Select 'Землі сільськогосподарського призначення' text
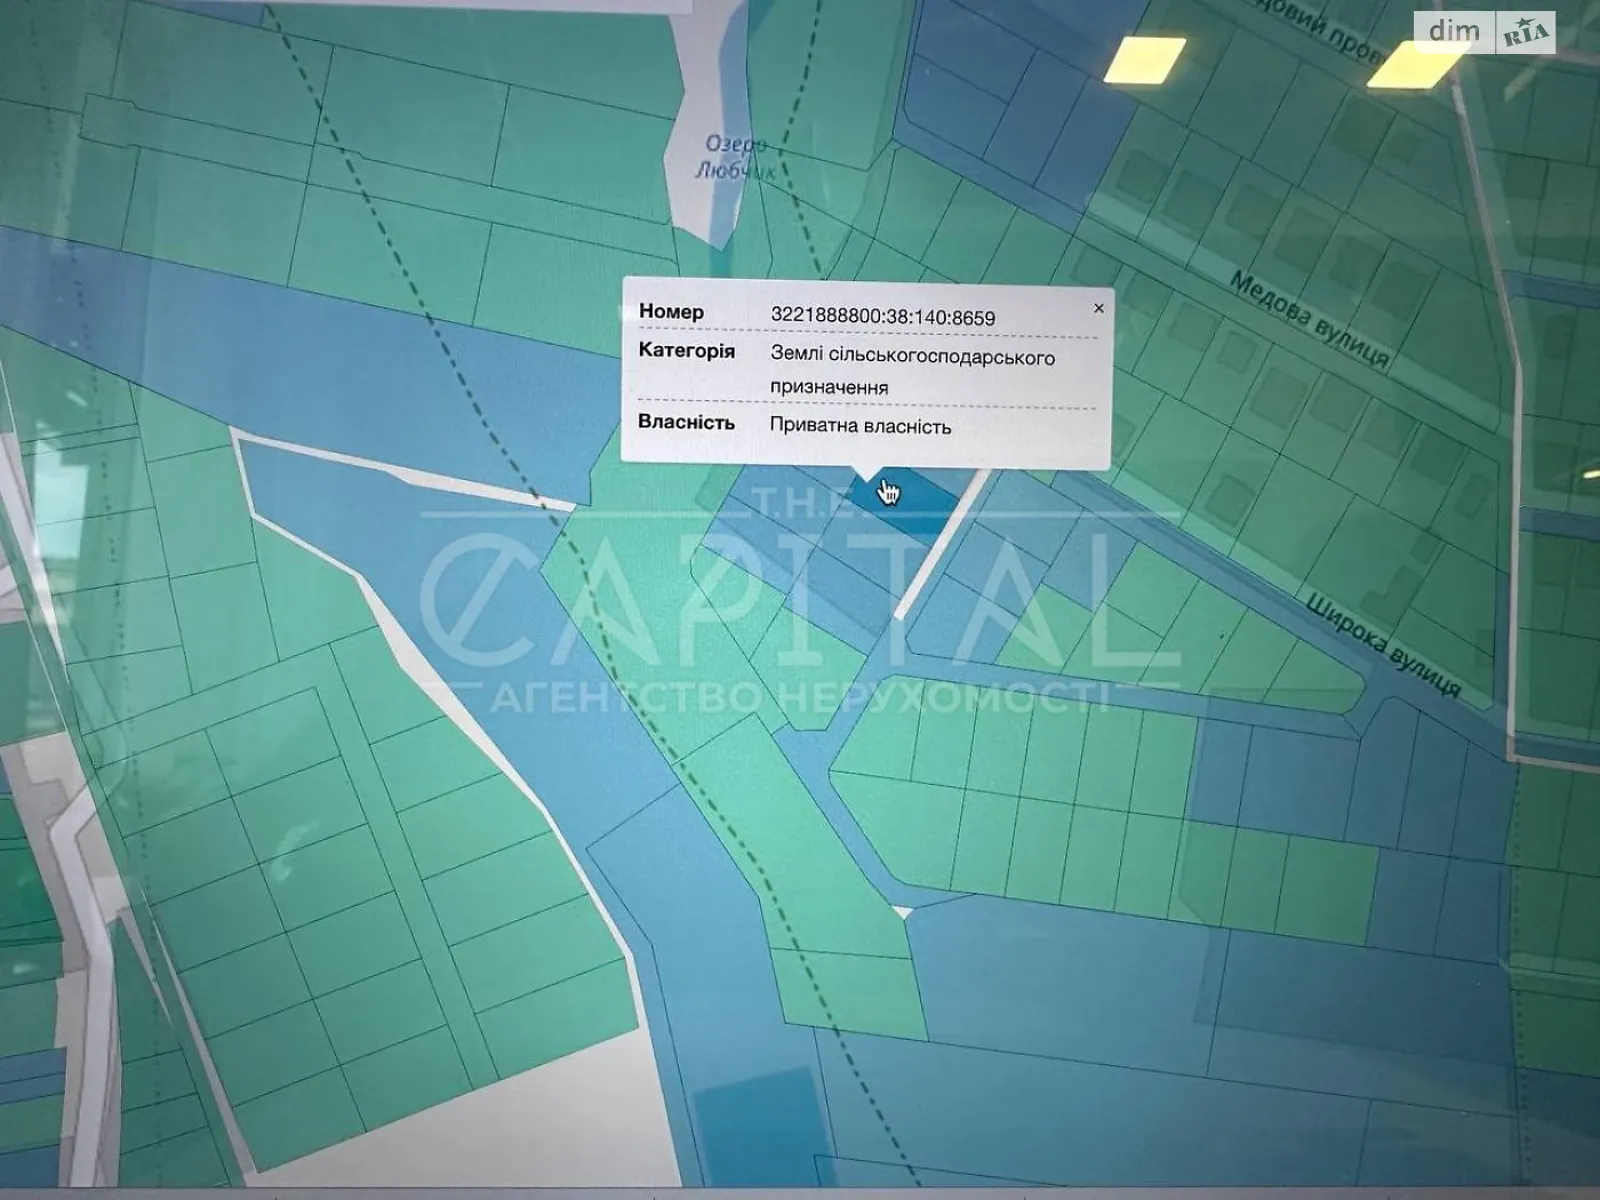 [912, 372]
